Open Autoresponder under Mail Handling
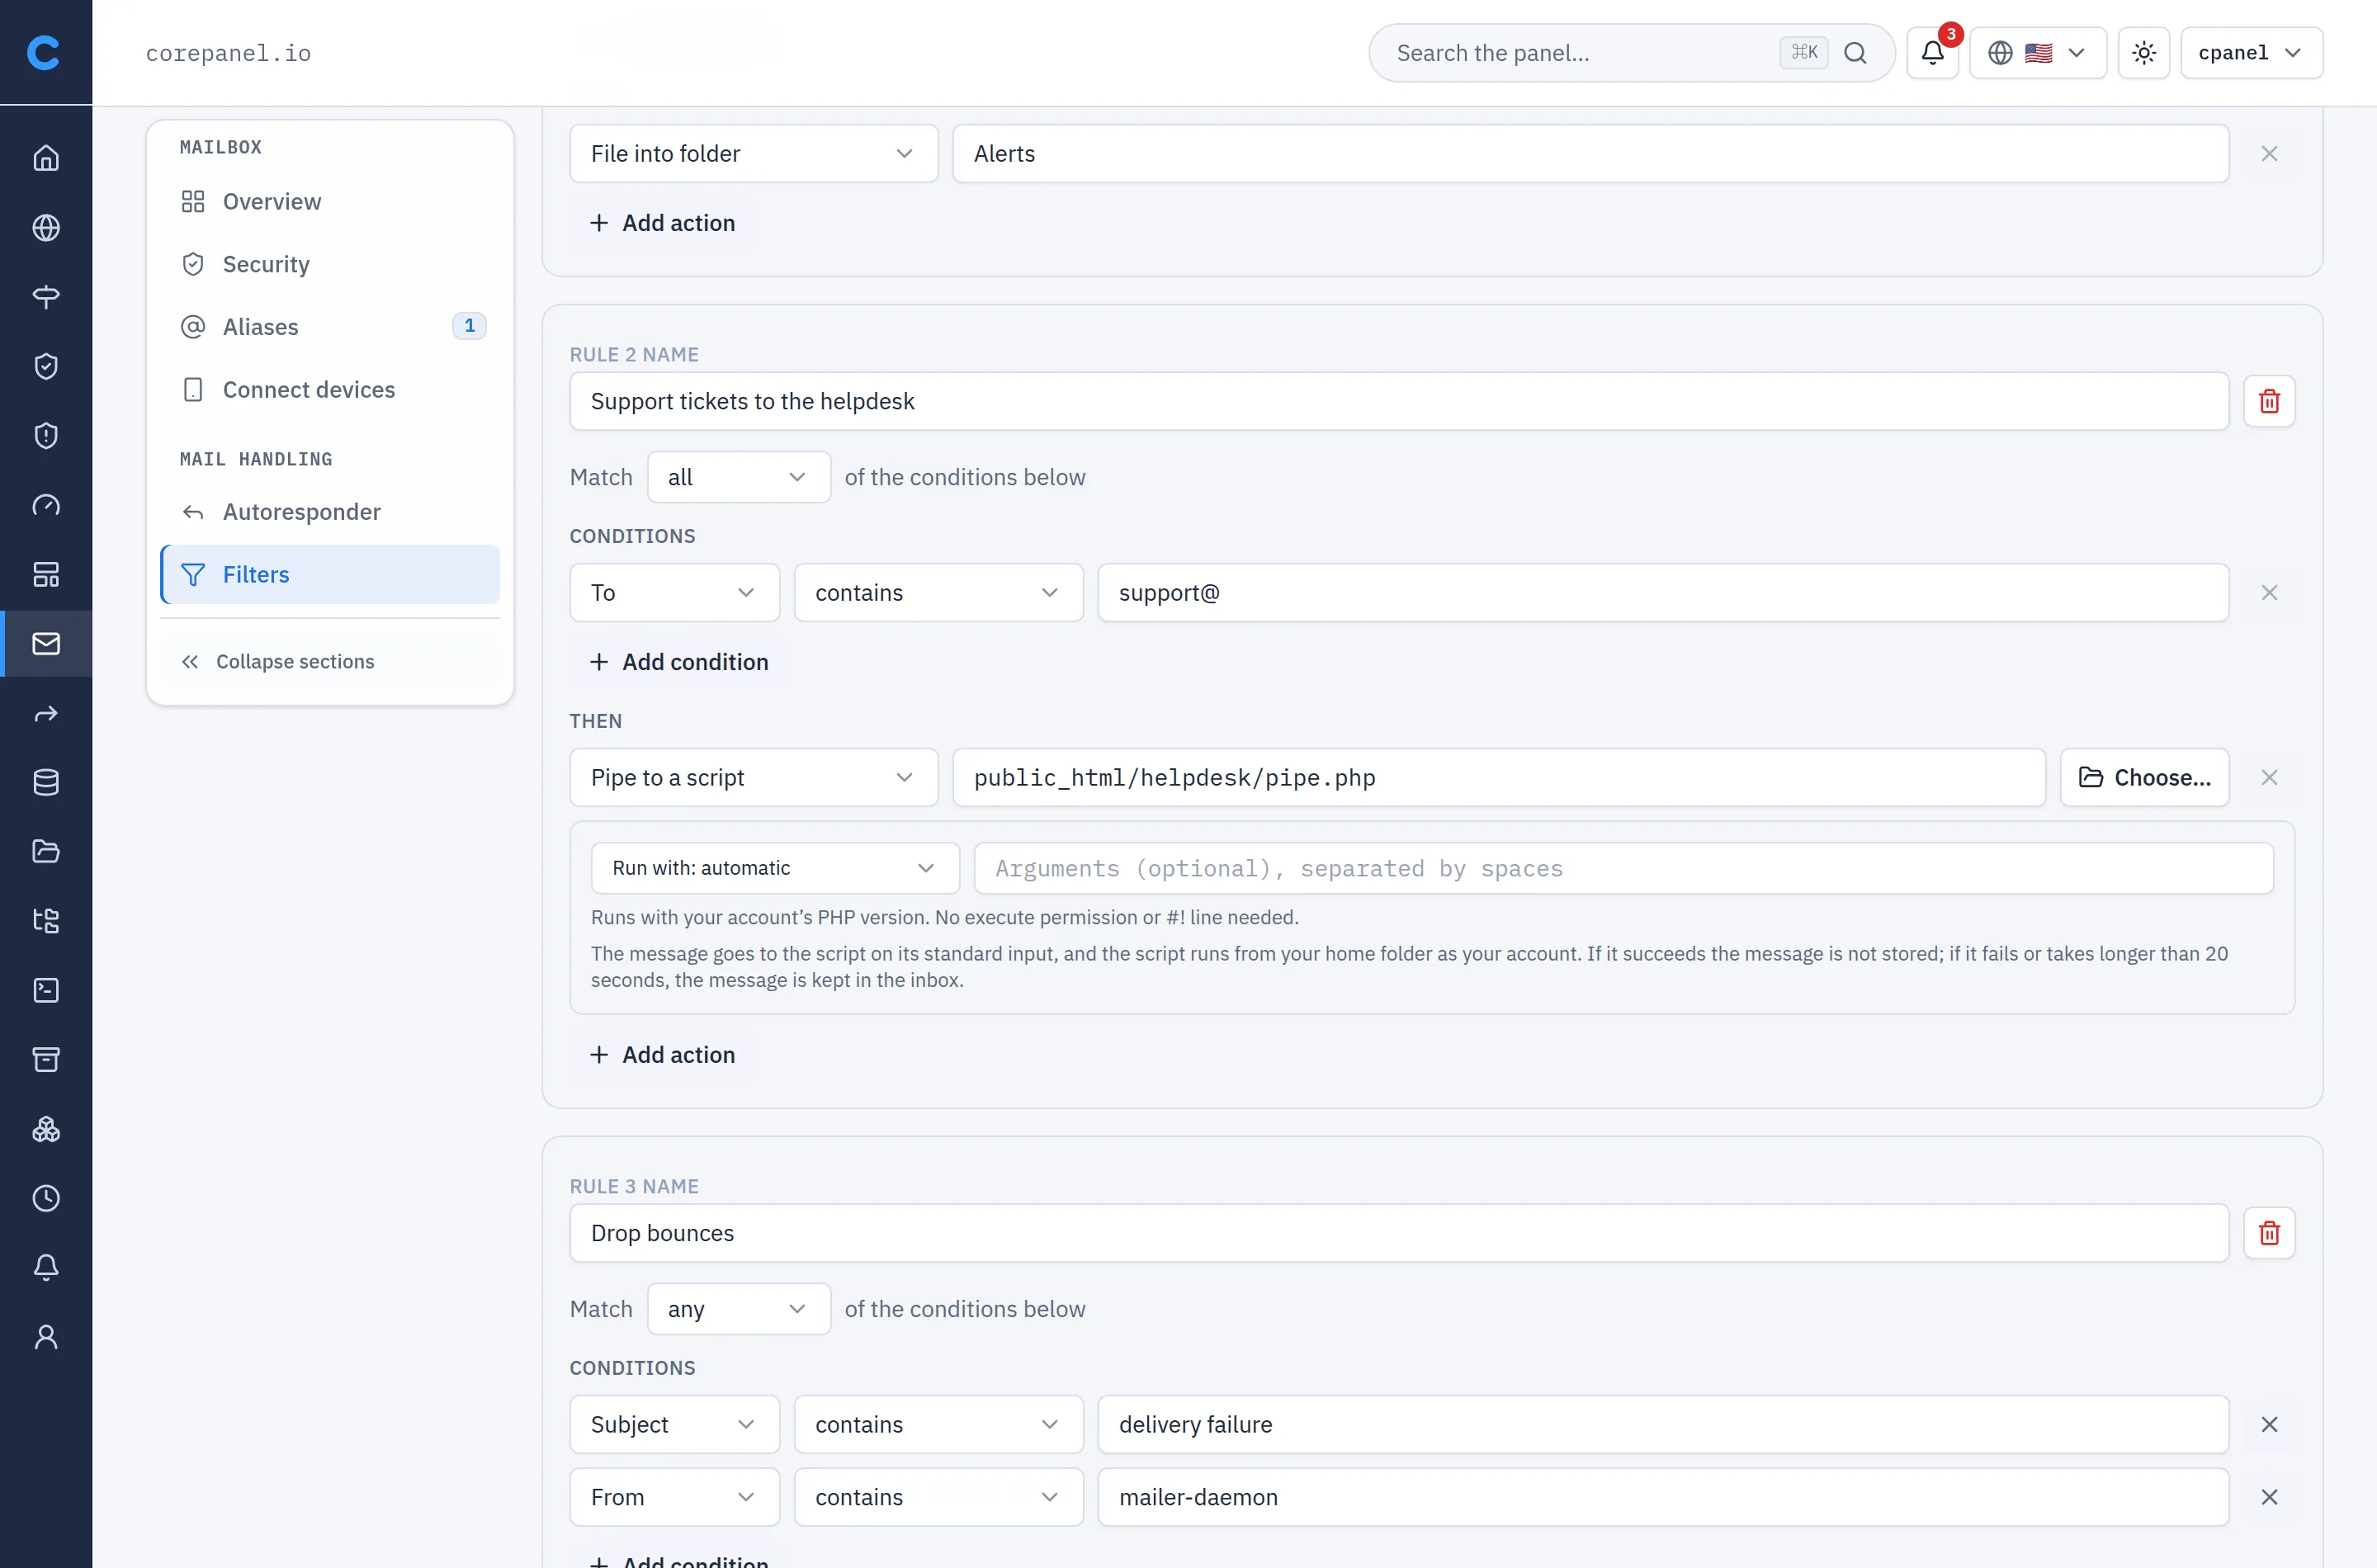 (x=330, y=512)
